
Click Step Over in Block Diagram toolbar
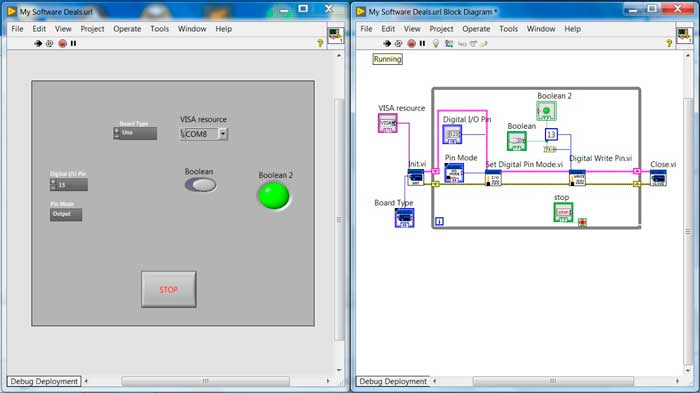click(473, 44)
